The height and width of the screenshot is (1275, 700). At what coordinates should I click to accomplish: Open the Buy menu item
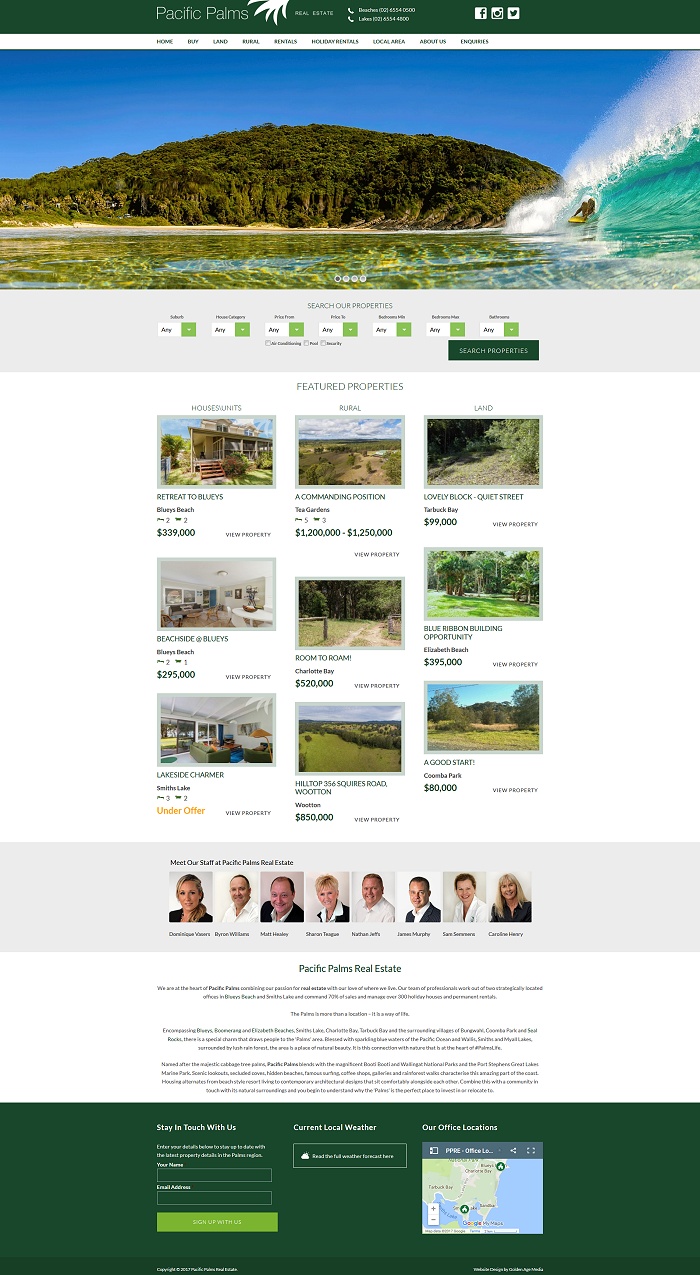click(x=193, y=42)
